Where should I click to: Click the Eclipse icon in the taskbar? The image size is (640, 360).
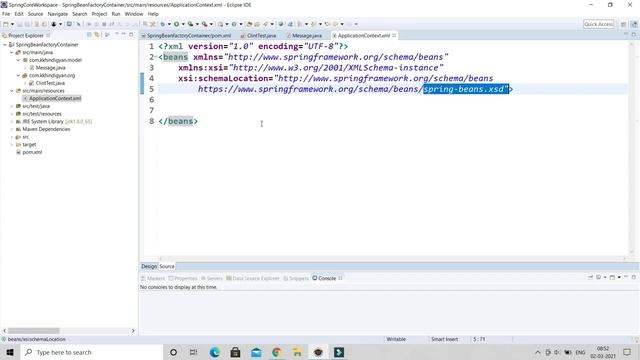pos(318,352)
